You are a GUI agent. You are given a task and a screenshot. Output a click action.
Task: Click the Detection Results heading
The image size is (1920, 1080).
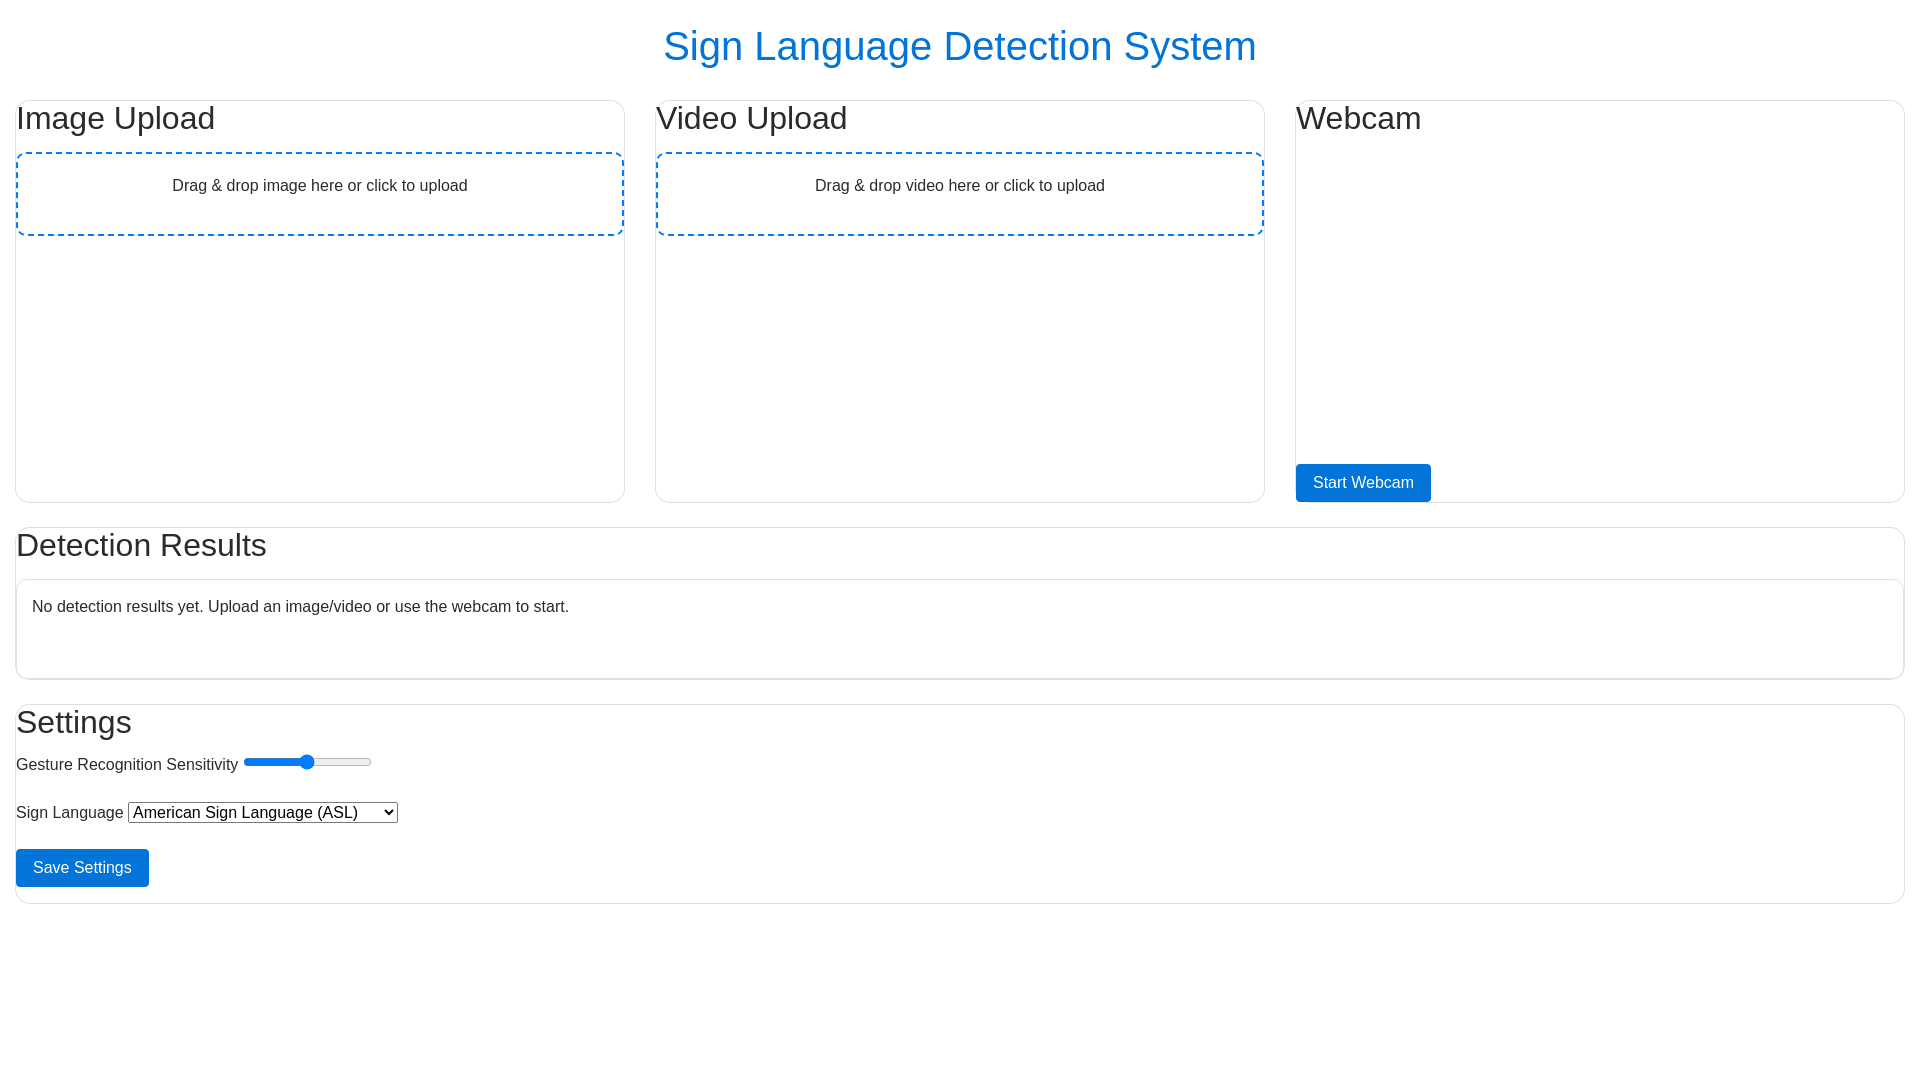[141, 546]
